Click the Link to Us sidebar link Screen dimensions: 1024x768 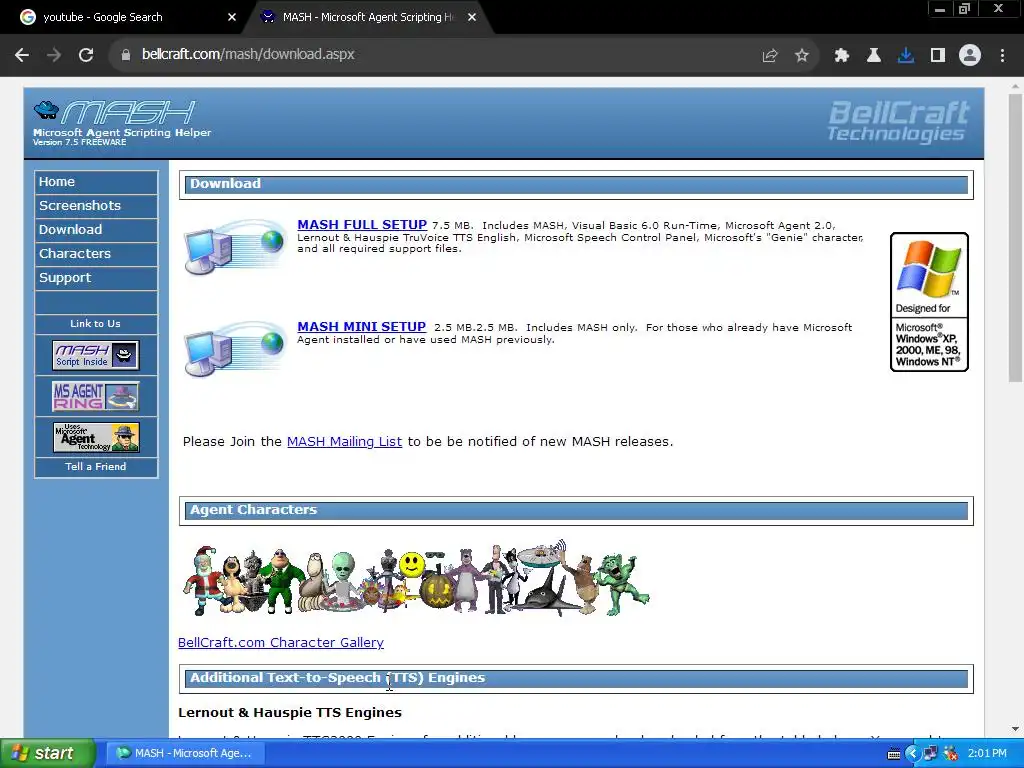(x=95, y=324)
